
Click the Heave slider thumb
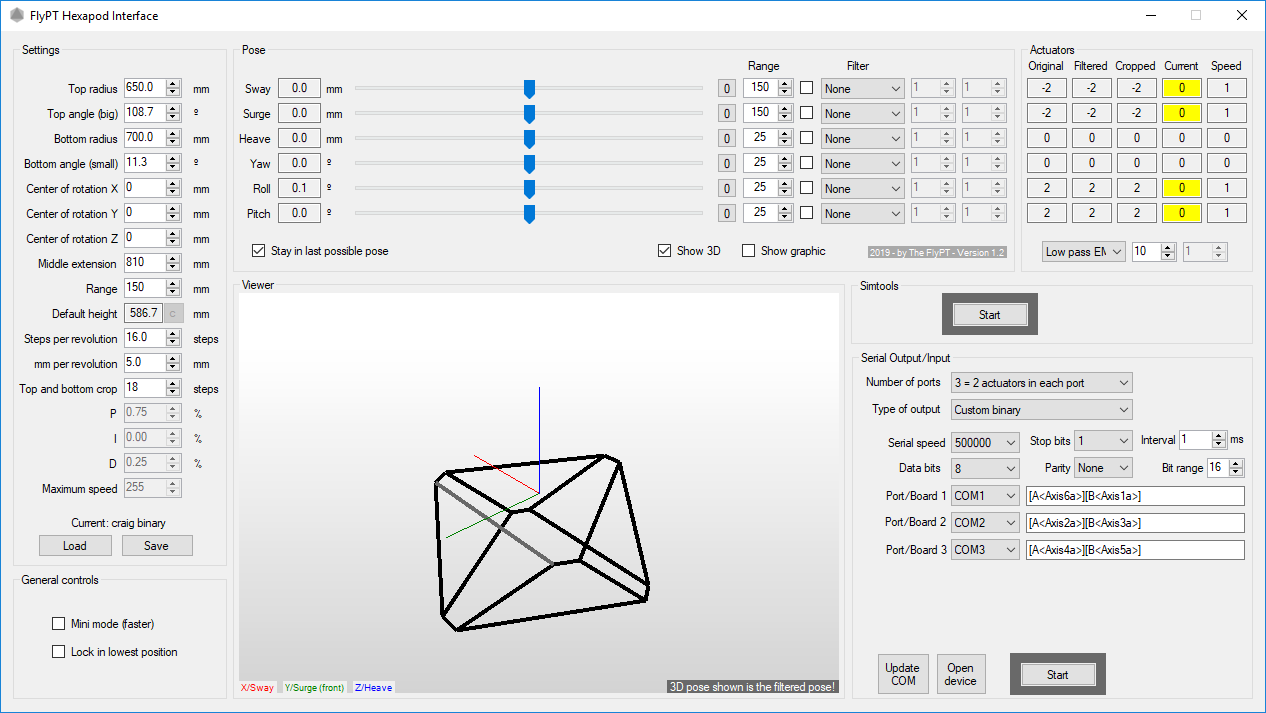point(529,138)
